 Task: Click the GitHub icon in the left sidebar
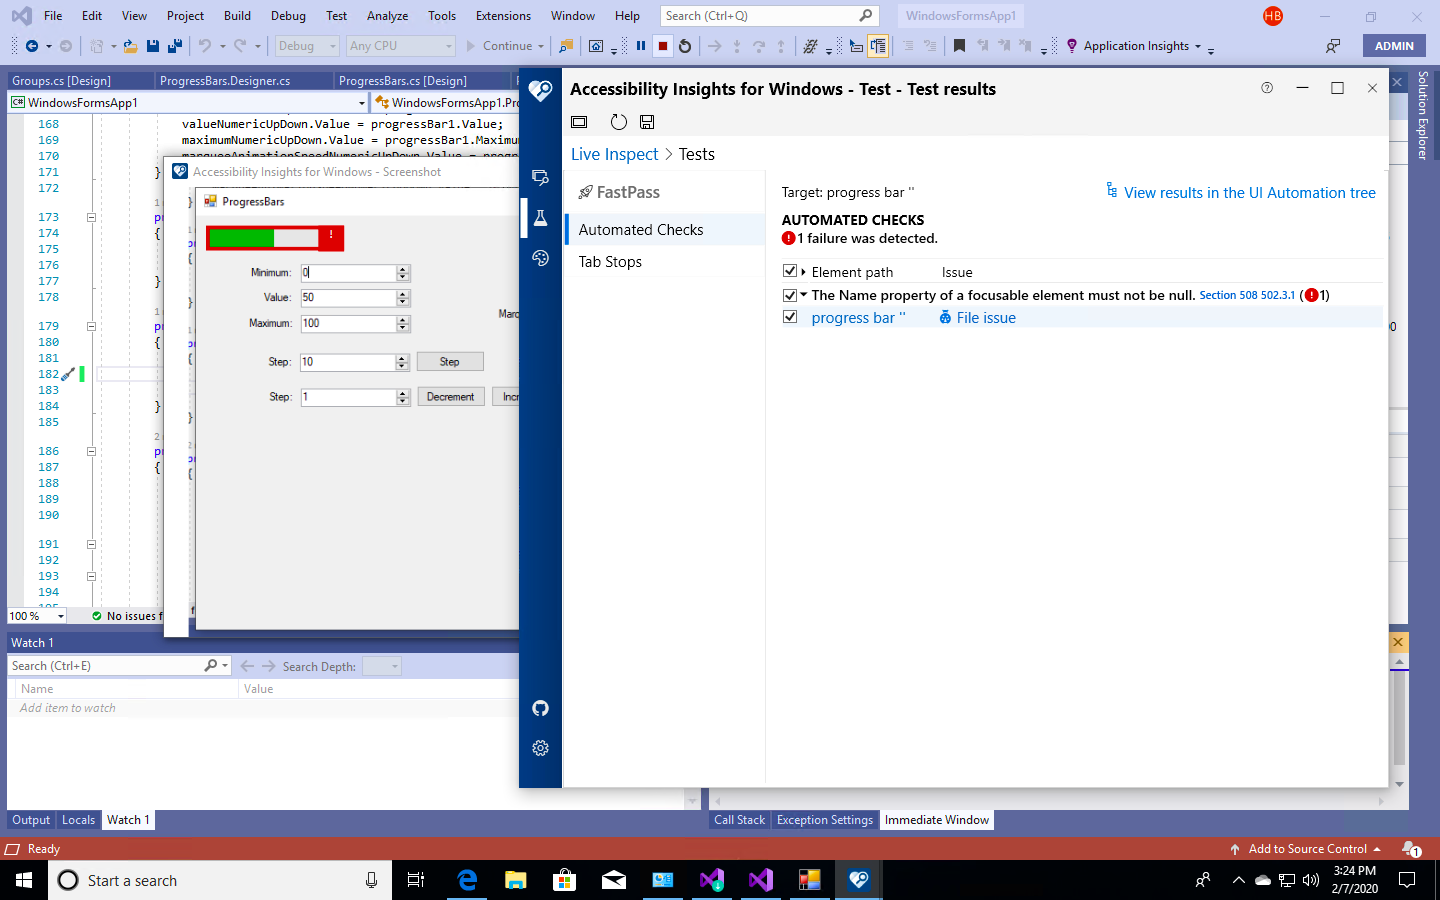(540, 708)
